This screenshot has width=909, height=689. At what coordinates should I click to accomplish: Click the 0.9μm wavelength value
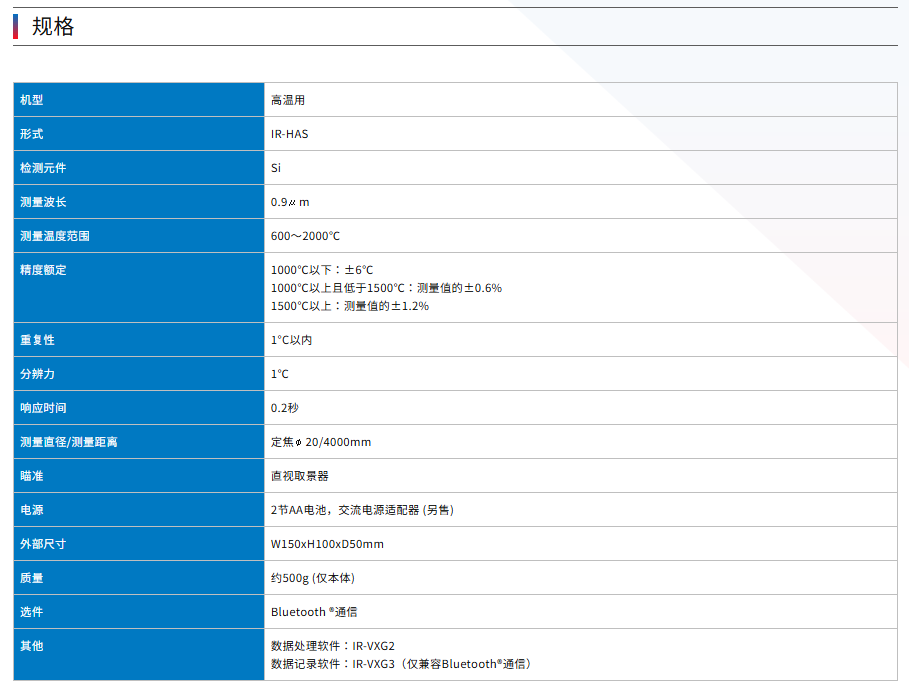[x=290, y=202]
